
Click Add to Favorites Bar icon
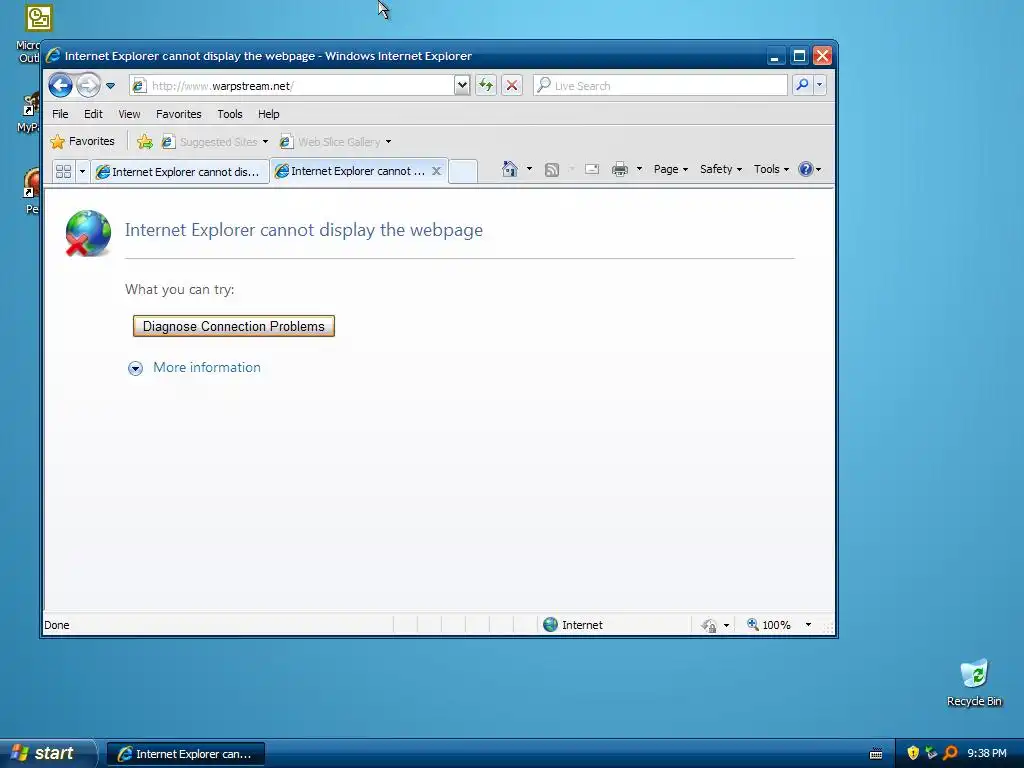click(145, 141)
